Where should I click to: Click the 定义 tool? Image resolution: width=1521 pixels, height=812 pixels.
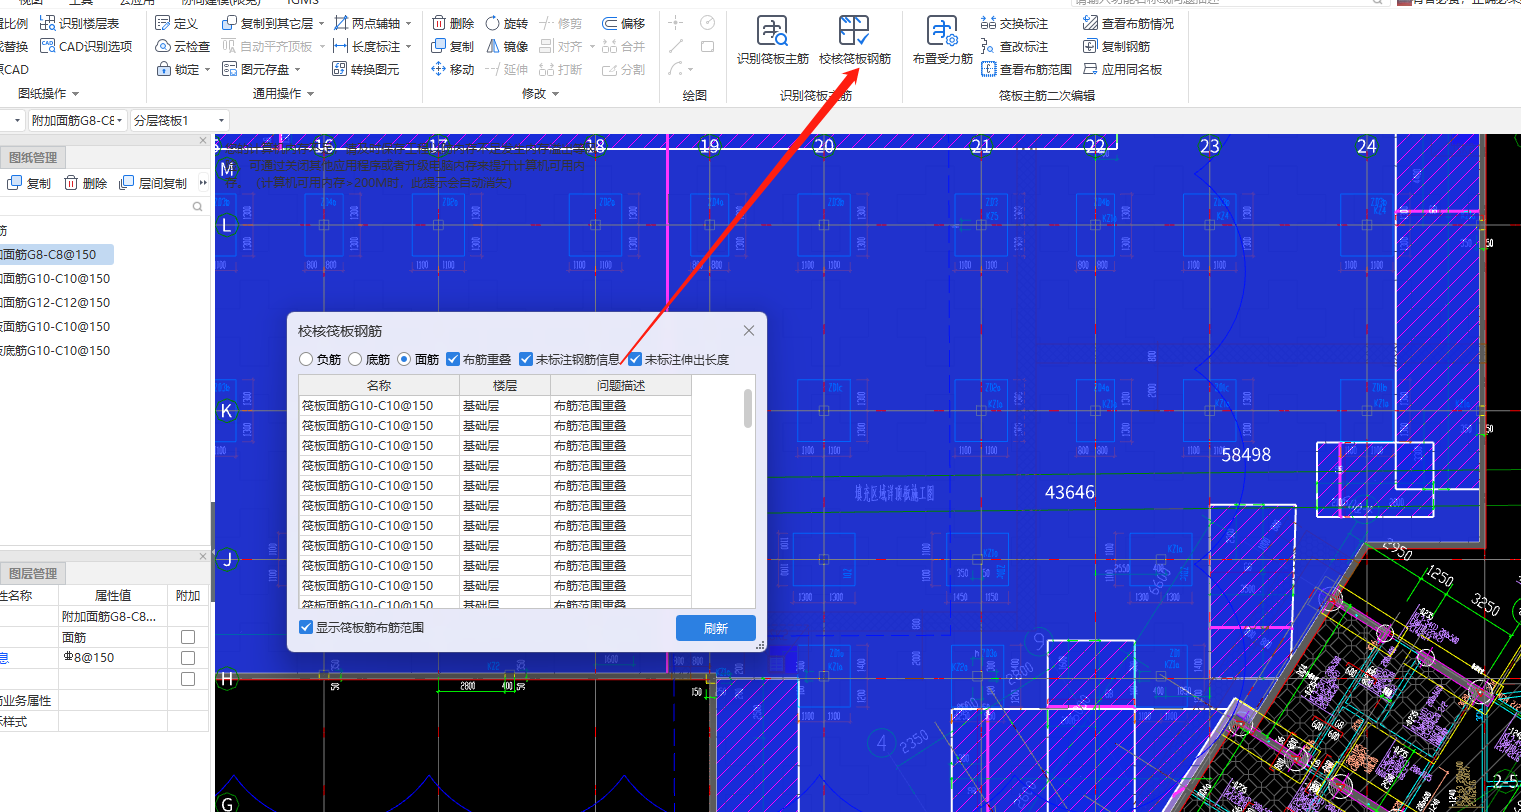(x=177, y=23)
